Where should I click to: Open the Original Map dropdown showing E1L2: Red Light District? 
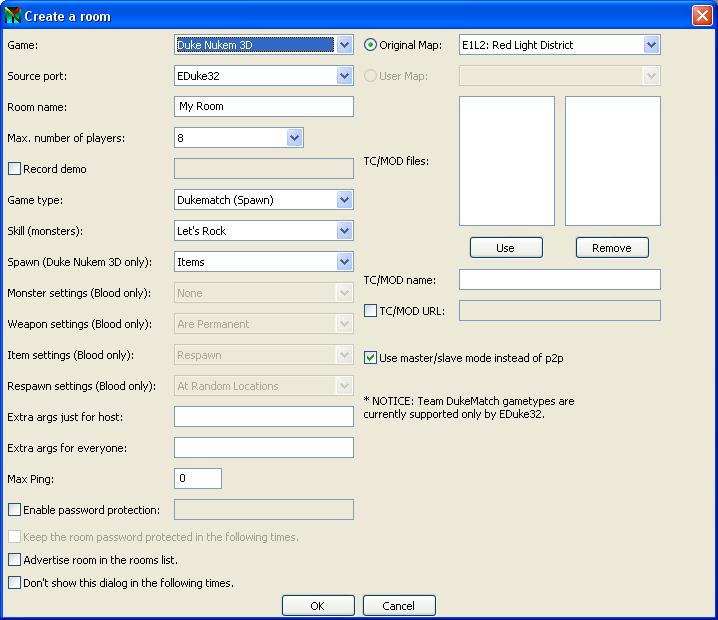[560, 45]
